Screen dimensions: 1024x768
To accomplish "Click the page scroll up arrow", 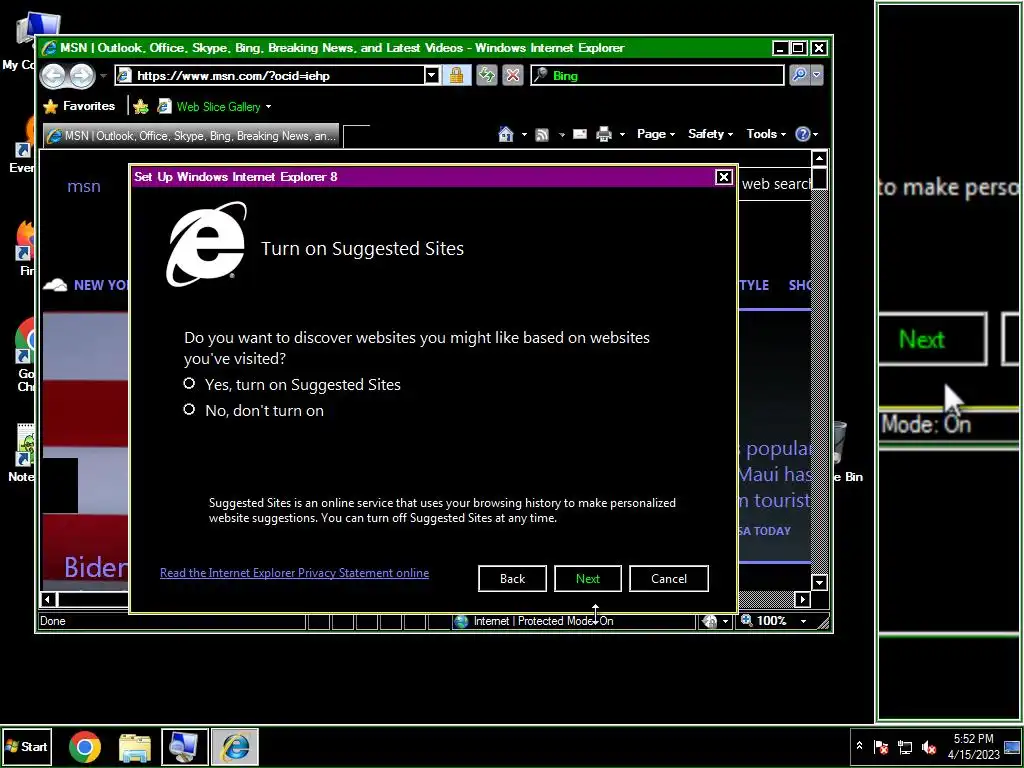I will [819, 158].
